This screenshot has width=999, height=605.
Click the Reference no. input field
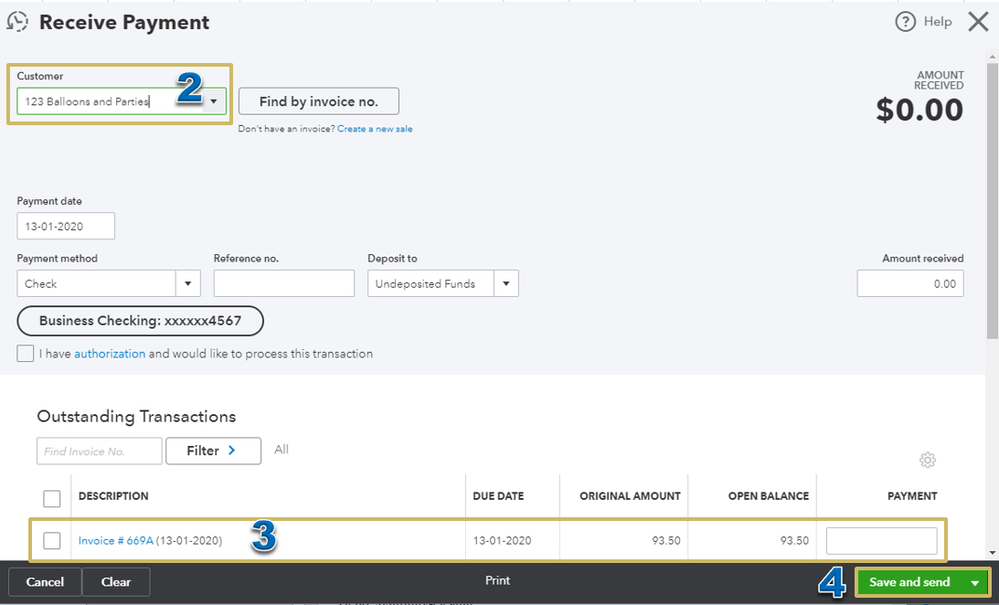pyautogui.click(x=284, y=284)
